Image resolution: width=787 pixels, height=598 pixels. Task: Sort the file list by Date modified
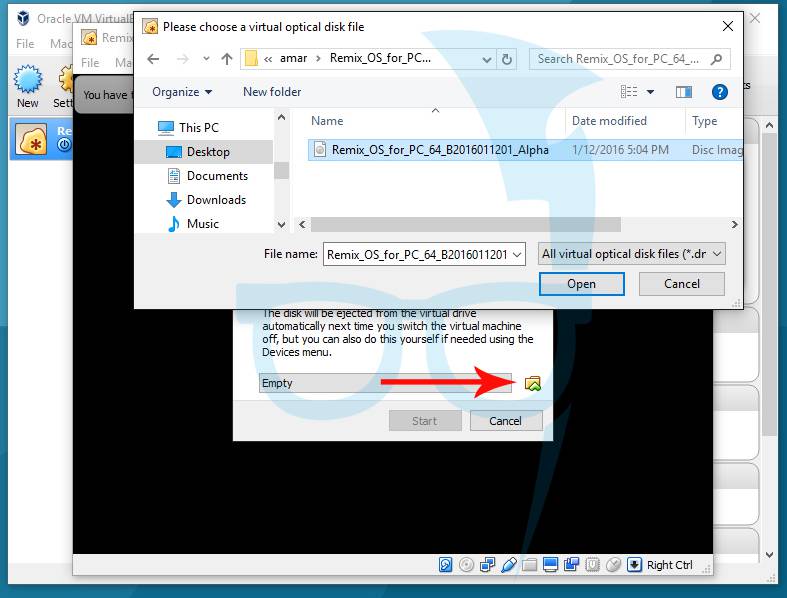click(609, 121)
